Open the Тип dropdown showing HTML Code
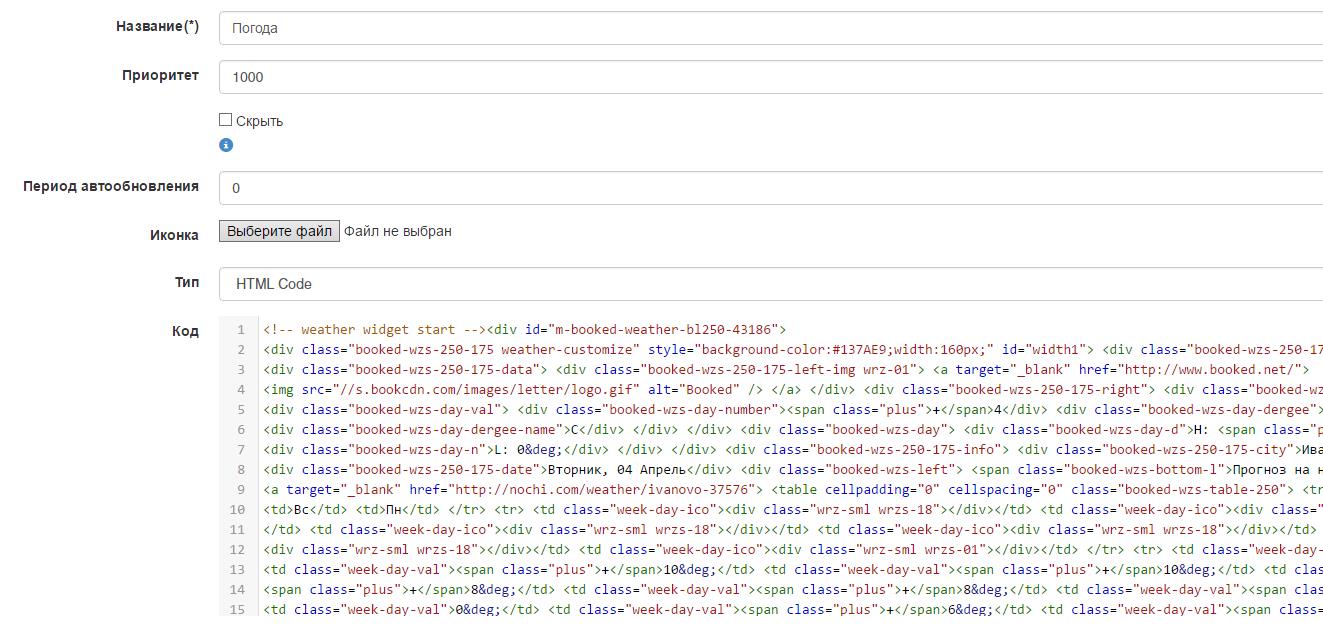The width and height of the screenshot is (1323, 639). point(770,284)
